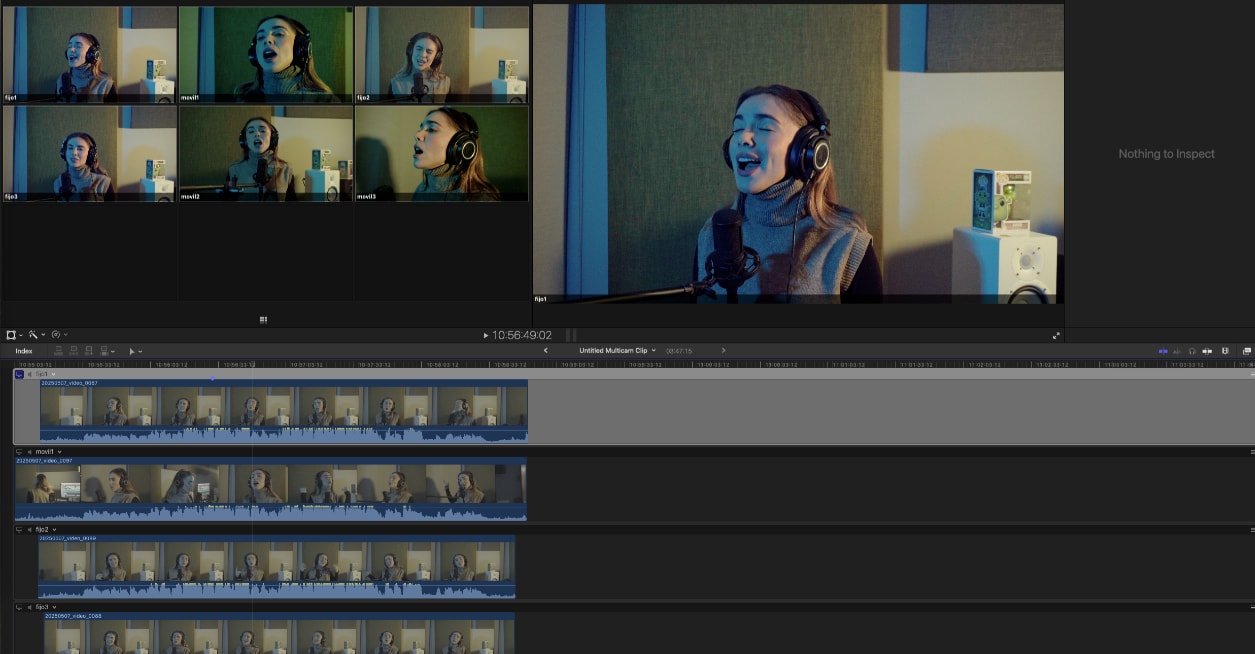Enable Solo using the headphones icon
The width and height of the screenshot is (1255, 654).
[1192, 351]
